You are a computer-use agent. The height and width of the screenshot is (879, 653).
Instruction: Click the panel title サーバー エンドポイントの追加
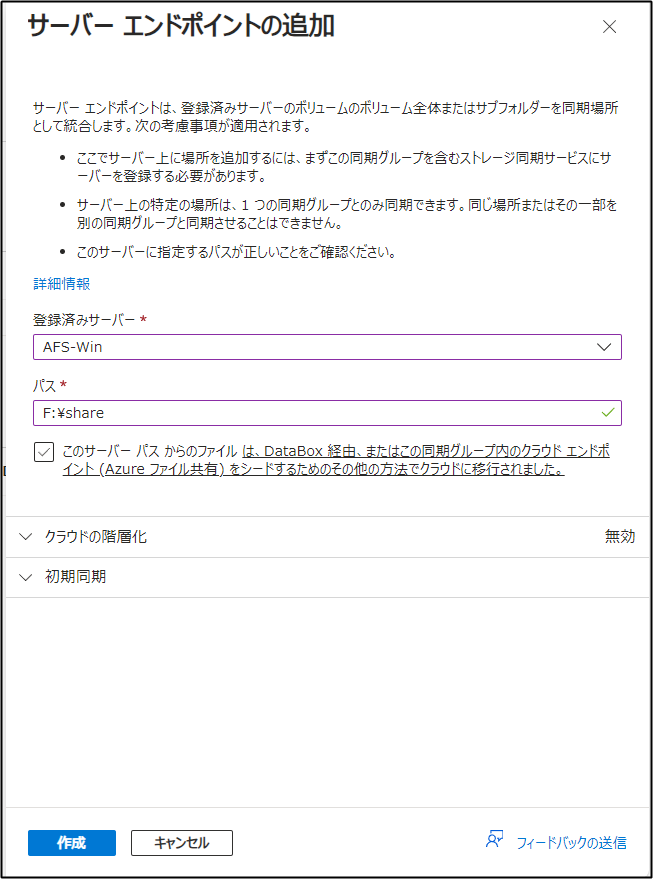(181, 26)
